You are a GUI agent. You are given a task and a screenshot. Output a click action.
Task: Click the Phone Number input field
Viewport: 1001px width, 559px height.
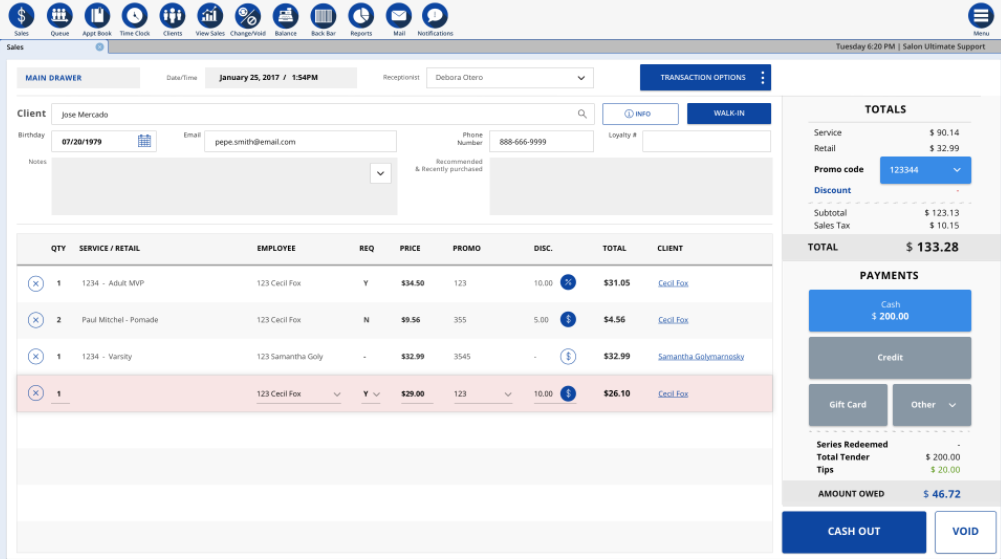tap(541, 142)
